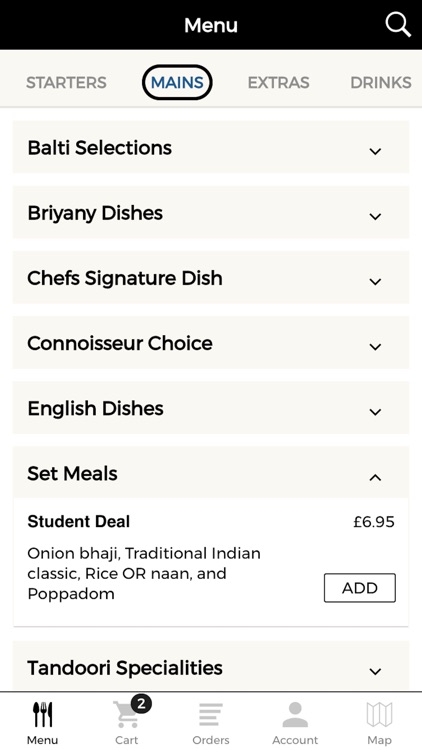Image resolution: width=422 pixels, height=750 pixels.
Task: Expand English Dishes chevron
Action: (375, 411)
